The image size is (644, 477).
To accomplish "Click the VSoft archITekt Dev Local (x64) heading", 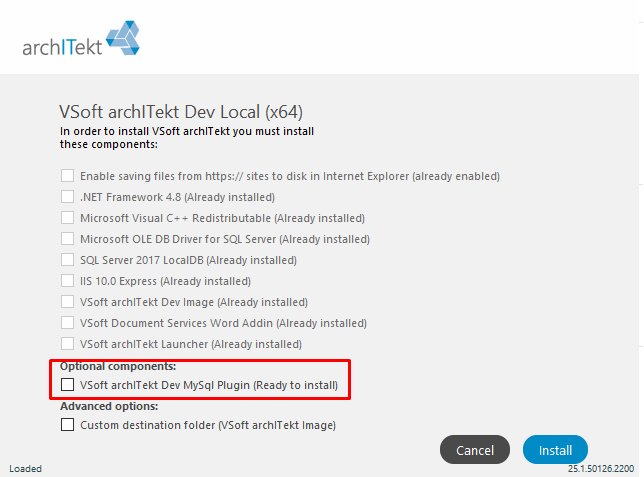I will [181, 112].
